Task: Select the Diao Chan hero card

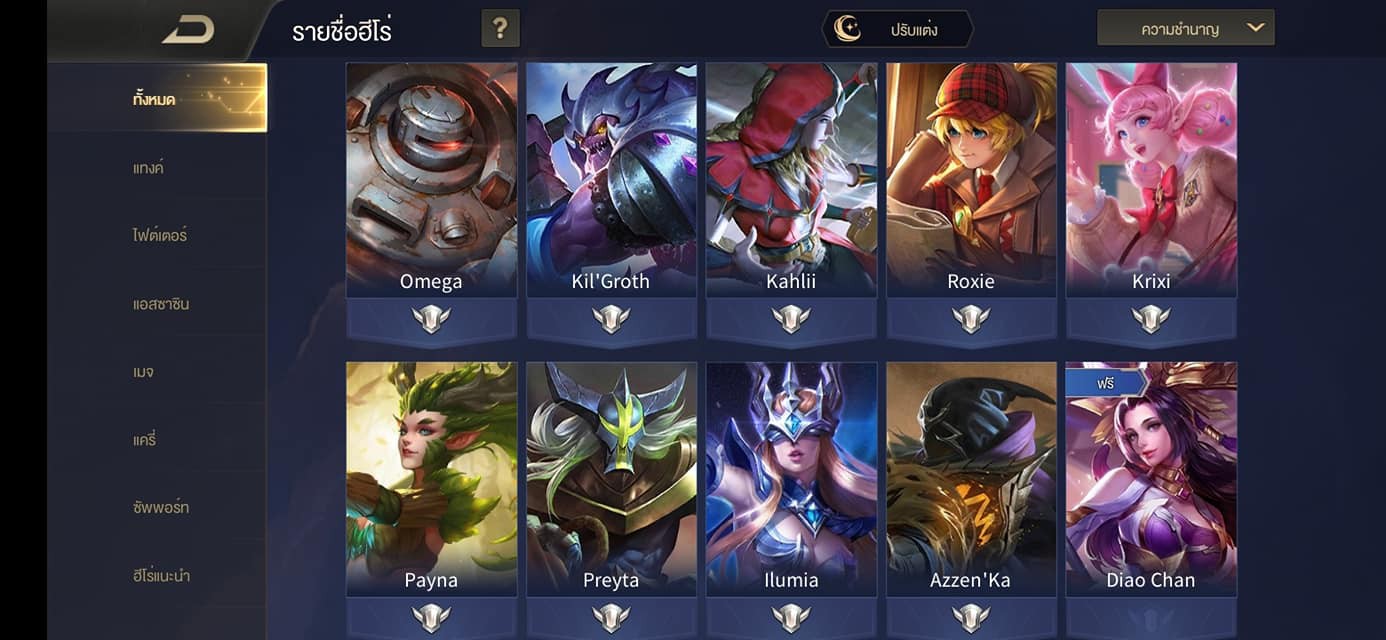Action: pos(1151,480)
